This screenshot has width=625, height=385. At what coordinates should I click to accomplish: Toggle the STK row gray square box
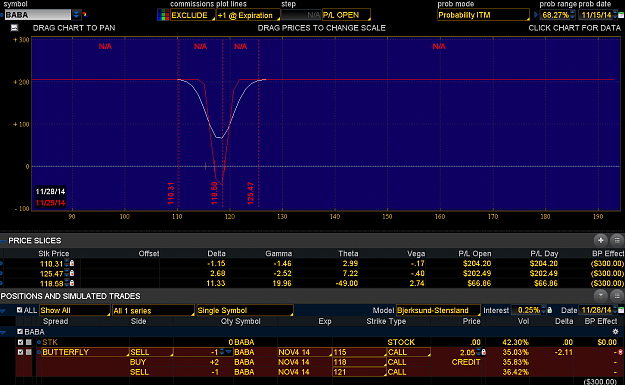click(x=29, y=342)
